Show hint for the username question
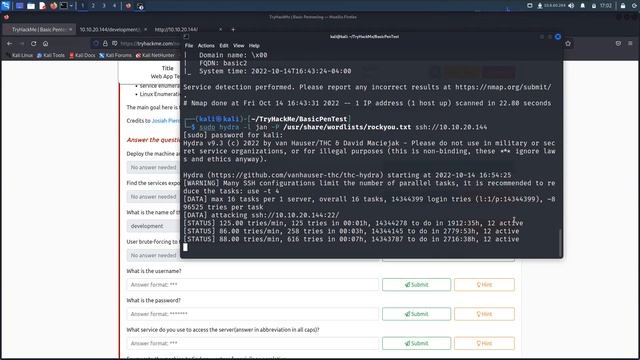This screenshot has width=640, height=360. point(484,284)
